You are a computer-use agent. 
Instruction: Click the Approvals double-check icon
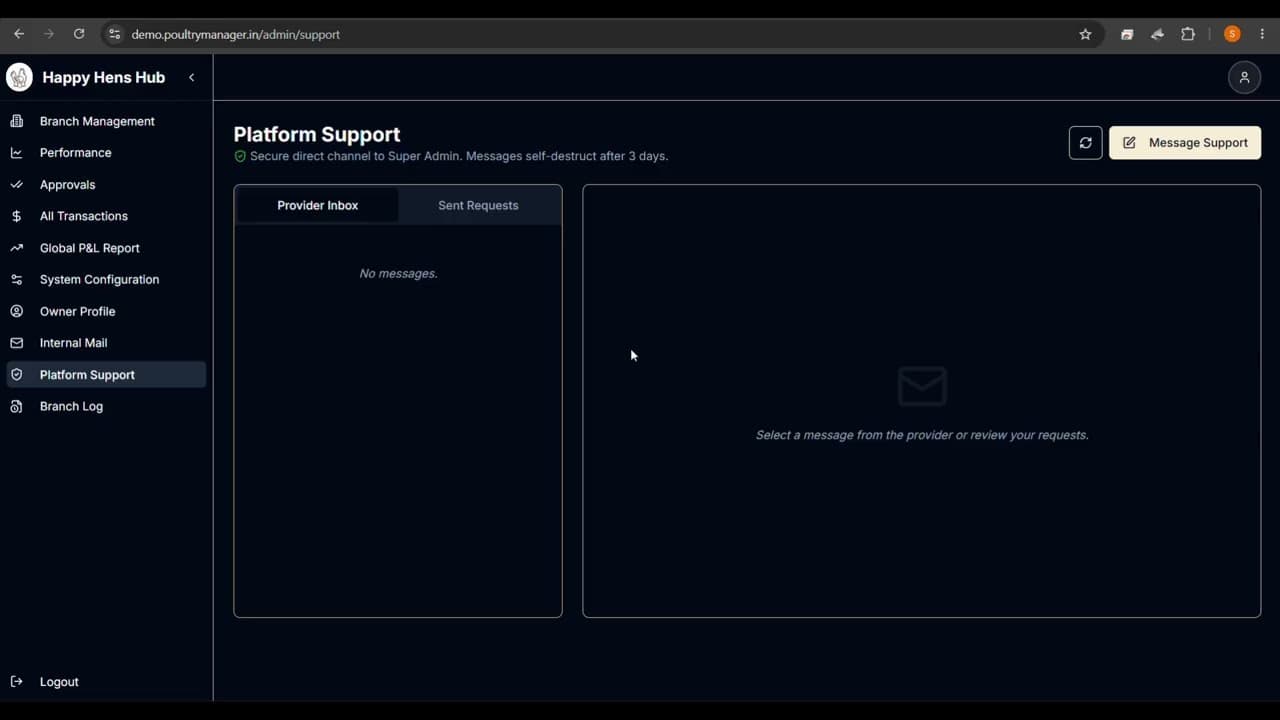[16, 185]
